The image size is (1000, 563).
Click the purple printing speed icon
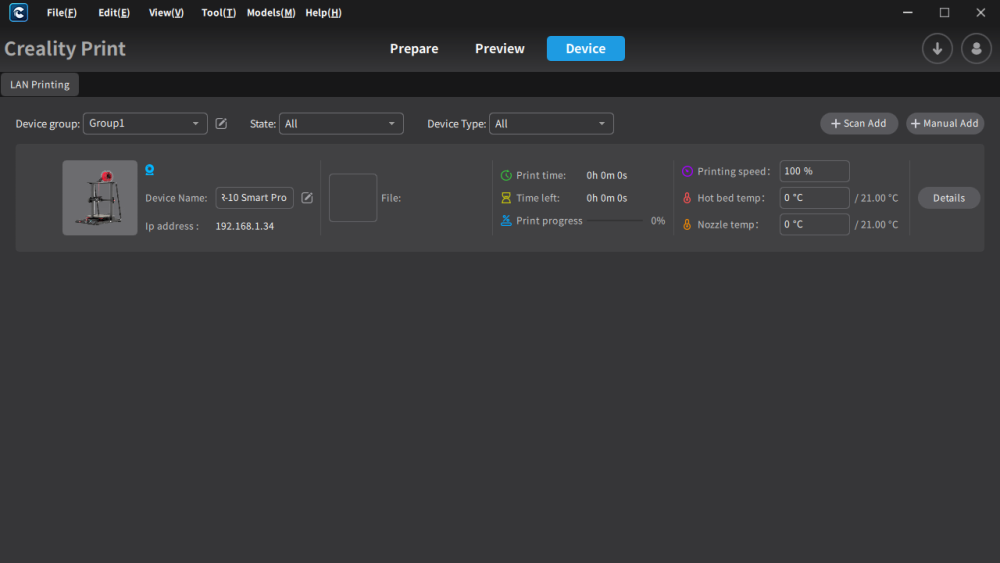[687, 171]
